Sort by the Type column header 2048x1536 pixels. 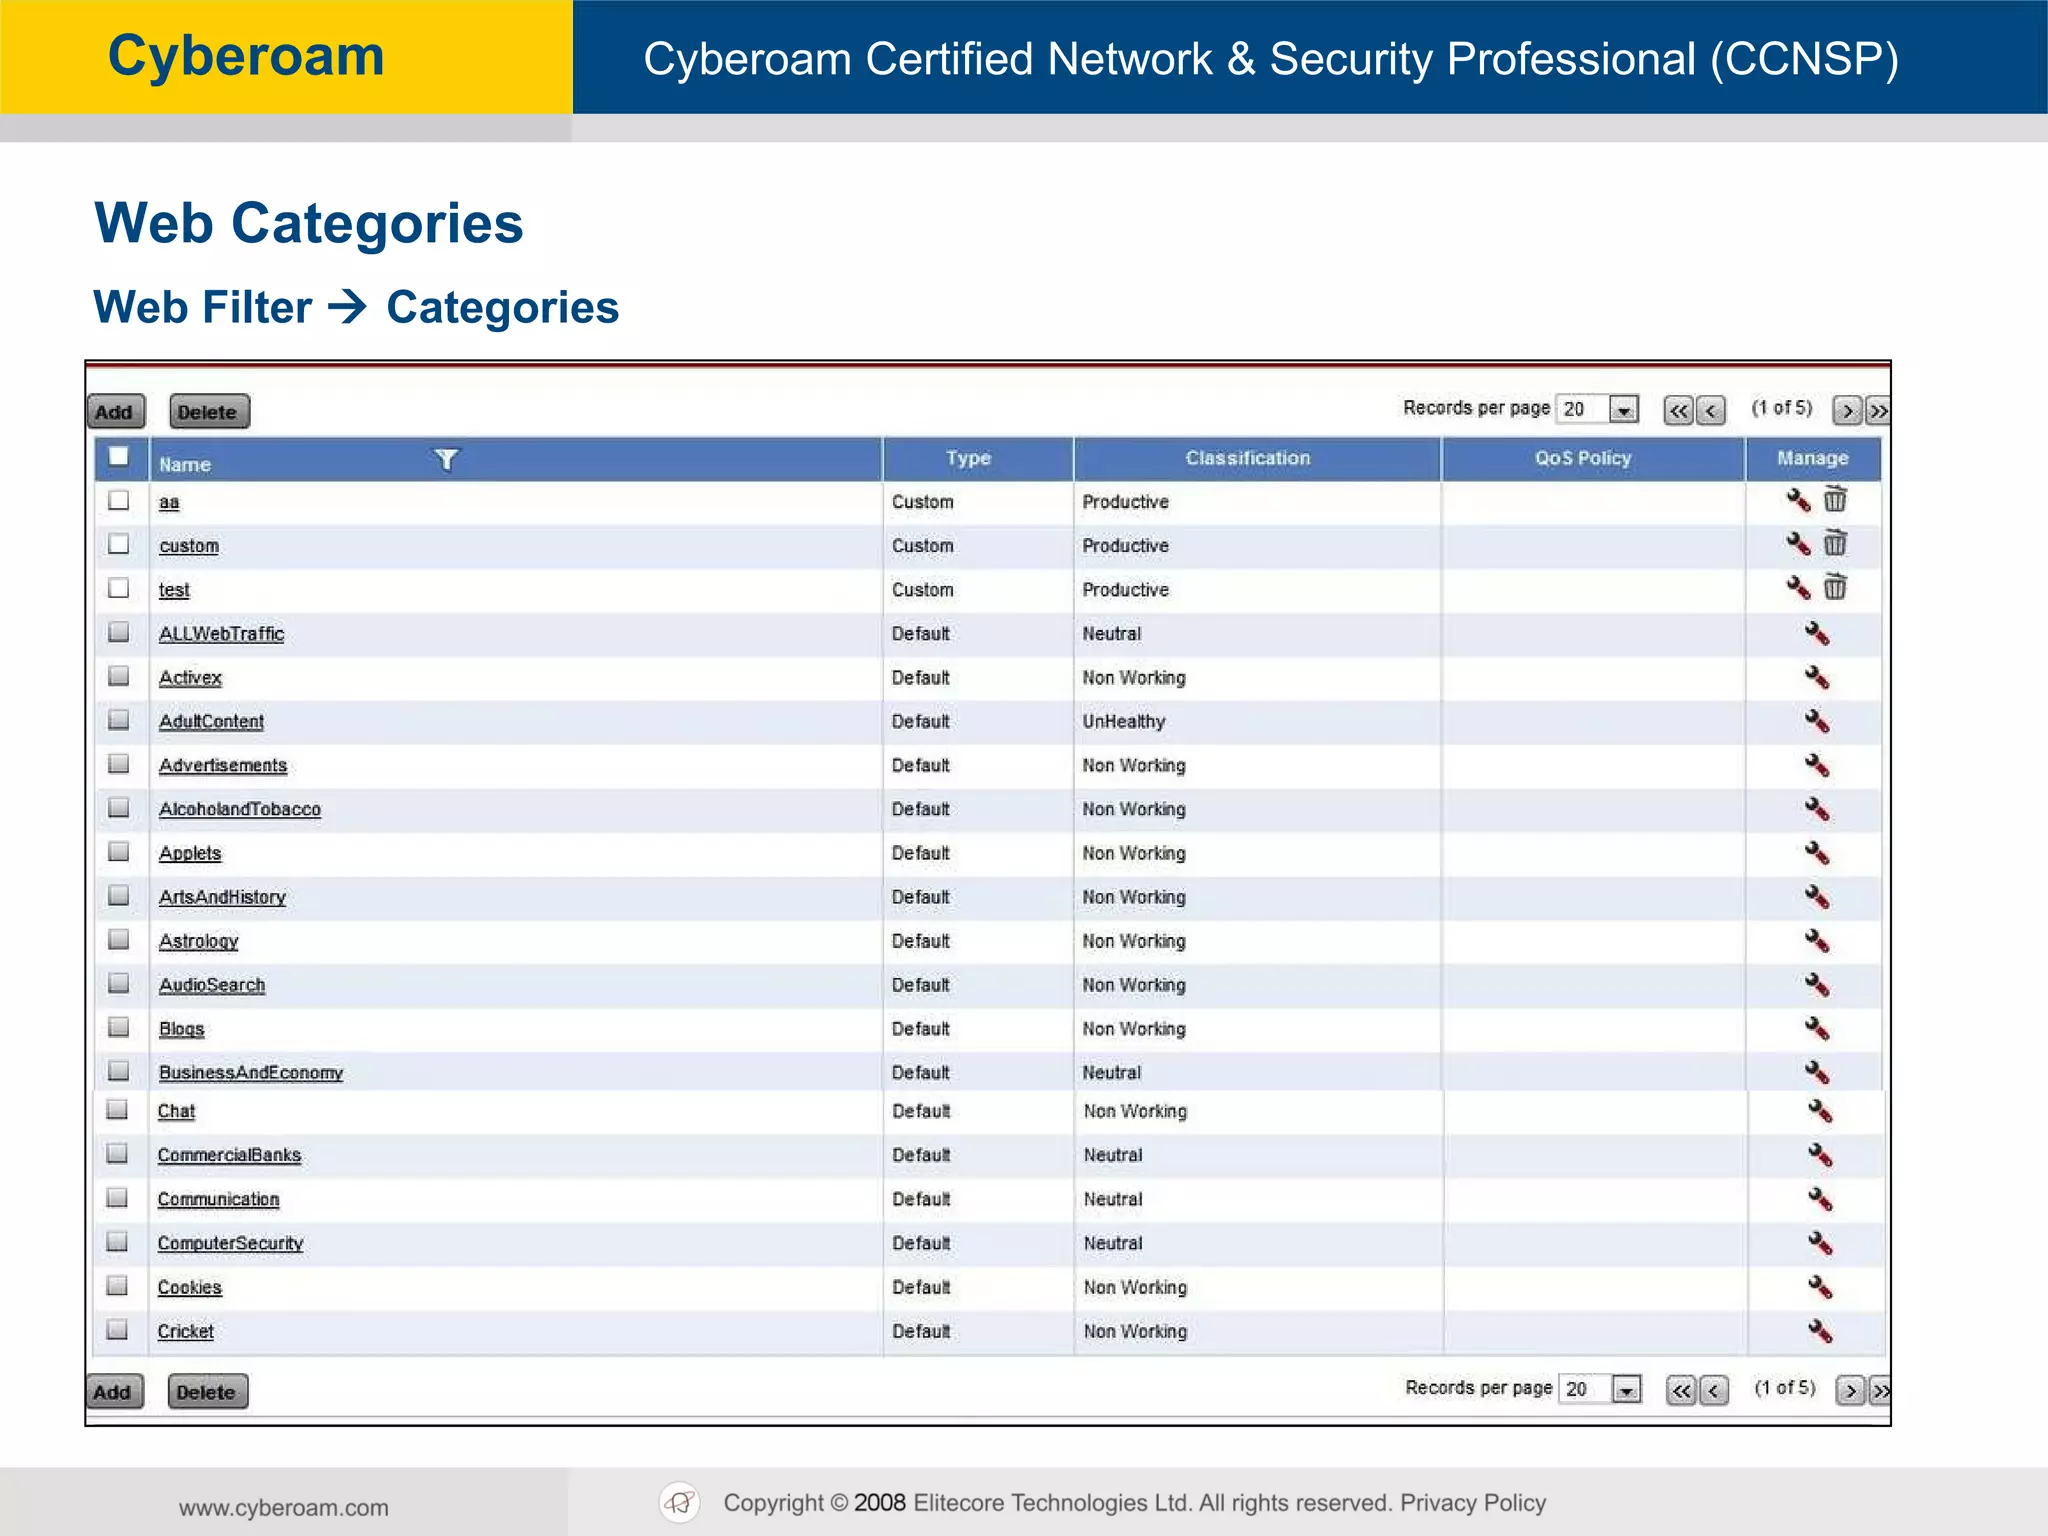click(x=968, y=458)
